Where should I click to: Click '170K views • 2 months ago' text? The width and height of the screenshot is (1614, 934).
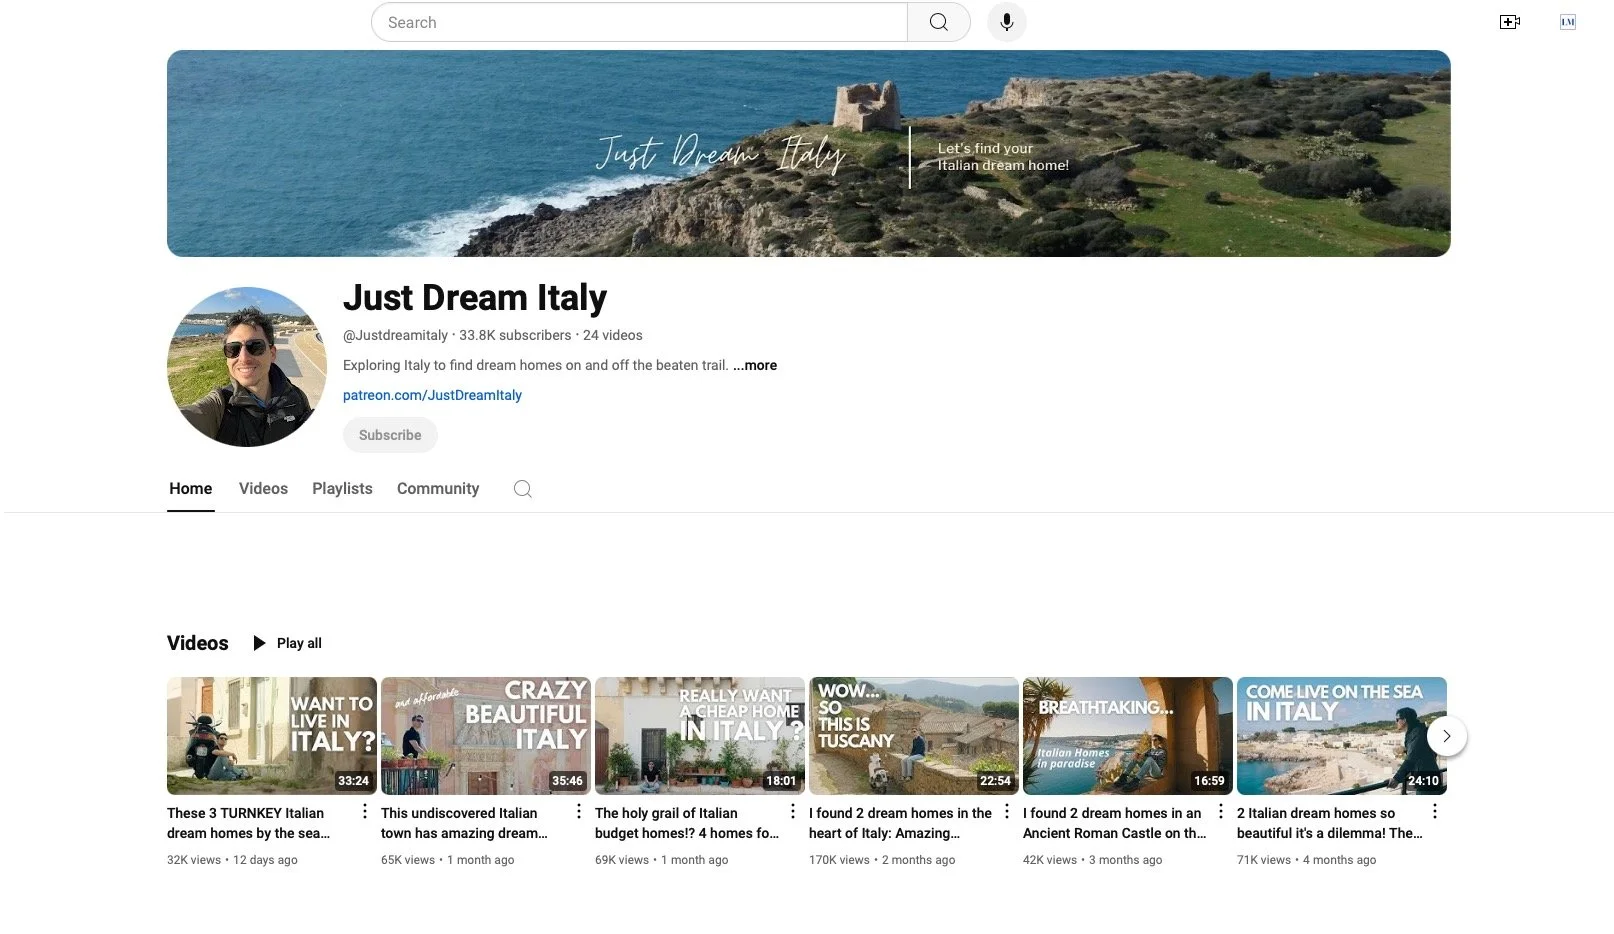point(882,860)
